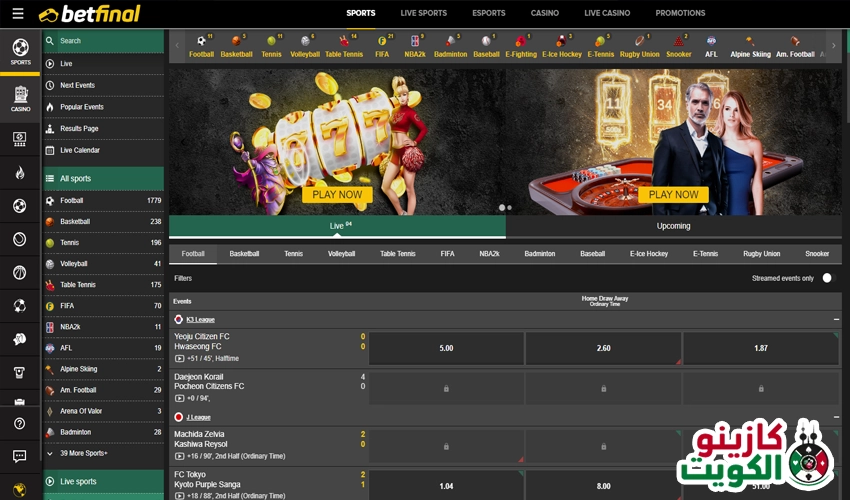Collapse the K3 League section
This screenshot has width=850, height=500.
tap(836, 319)
